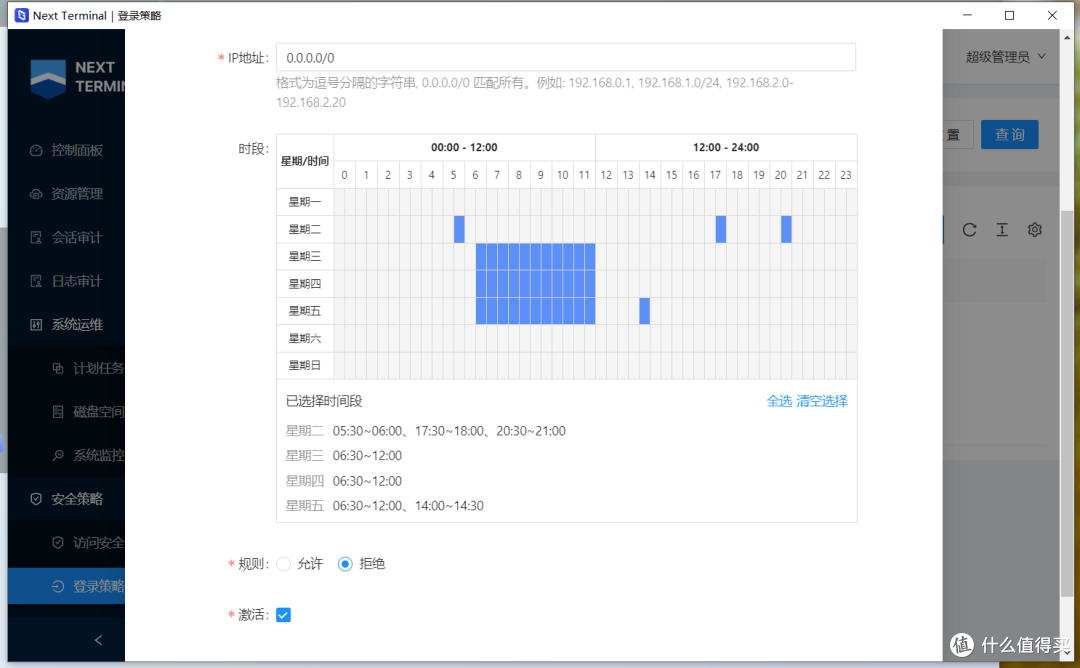Open 系统监控 submenu icon
This screenshot has height=668, width=1080.
click(x=59, y=455)
